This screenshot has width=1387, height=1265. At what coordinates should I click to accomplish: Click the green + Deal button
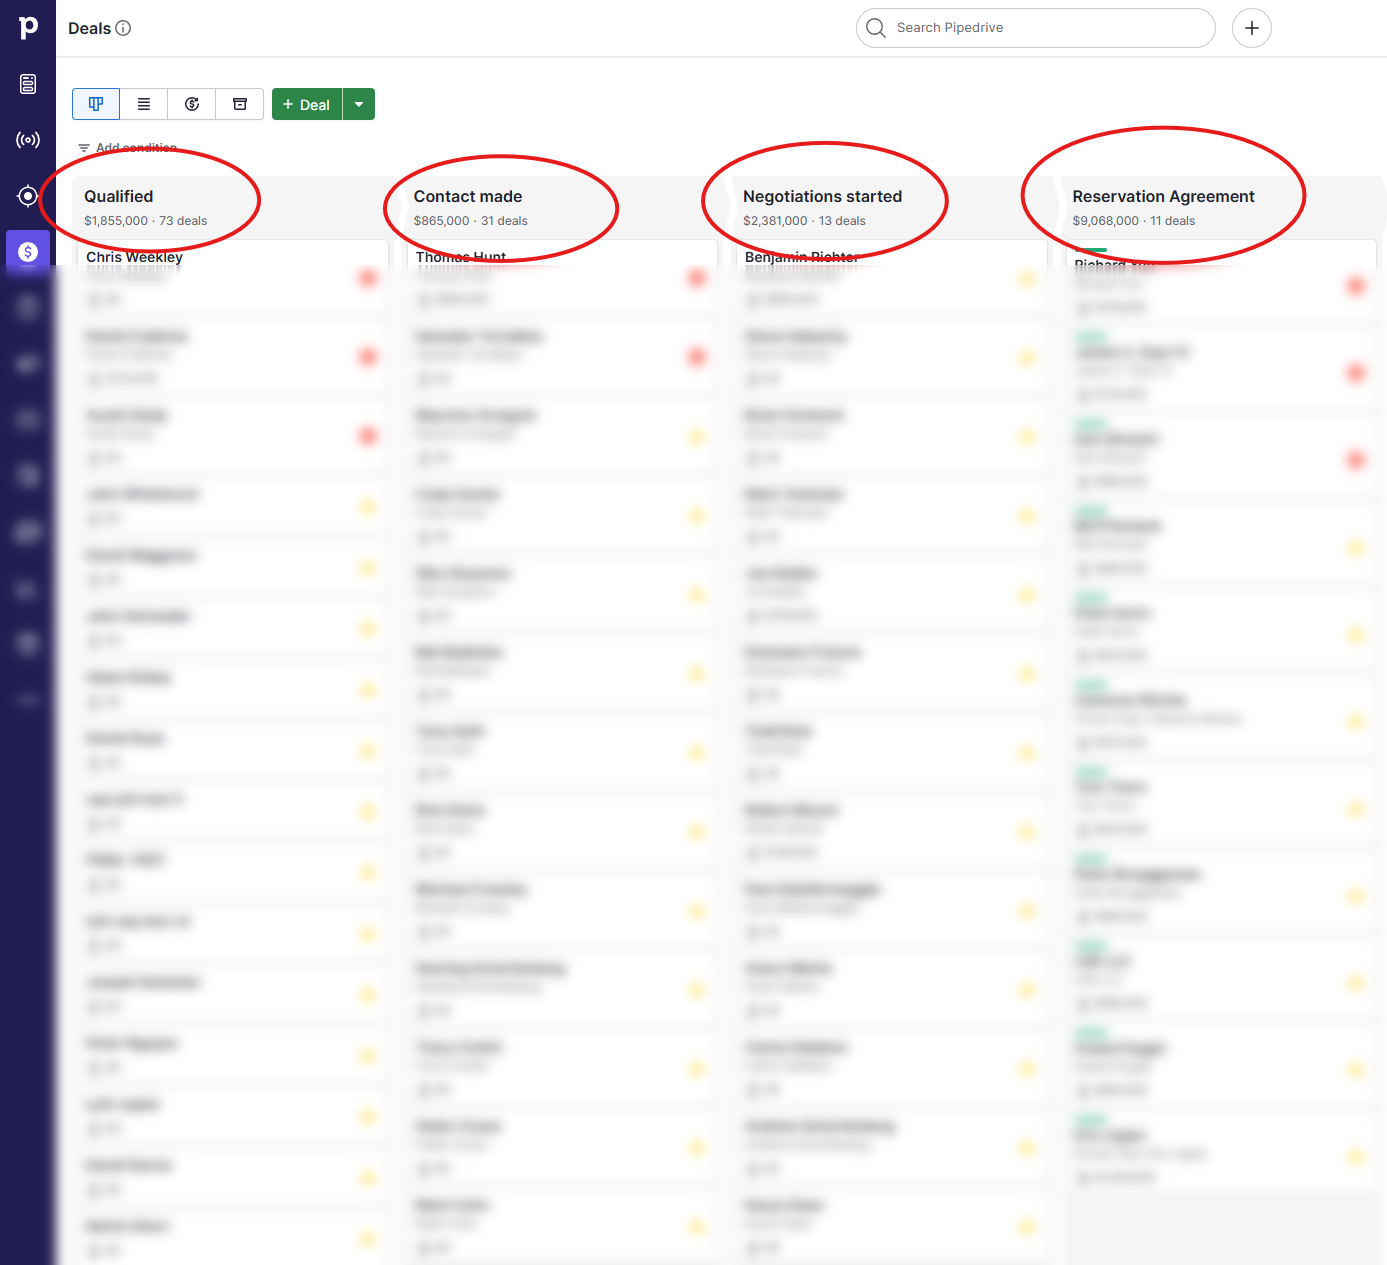point(306,103)
